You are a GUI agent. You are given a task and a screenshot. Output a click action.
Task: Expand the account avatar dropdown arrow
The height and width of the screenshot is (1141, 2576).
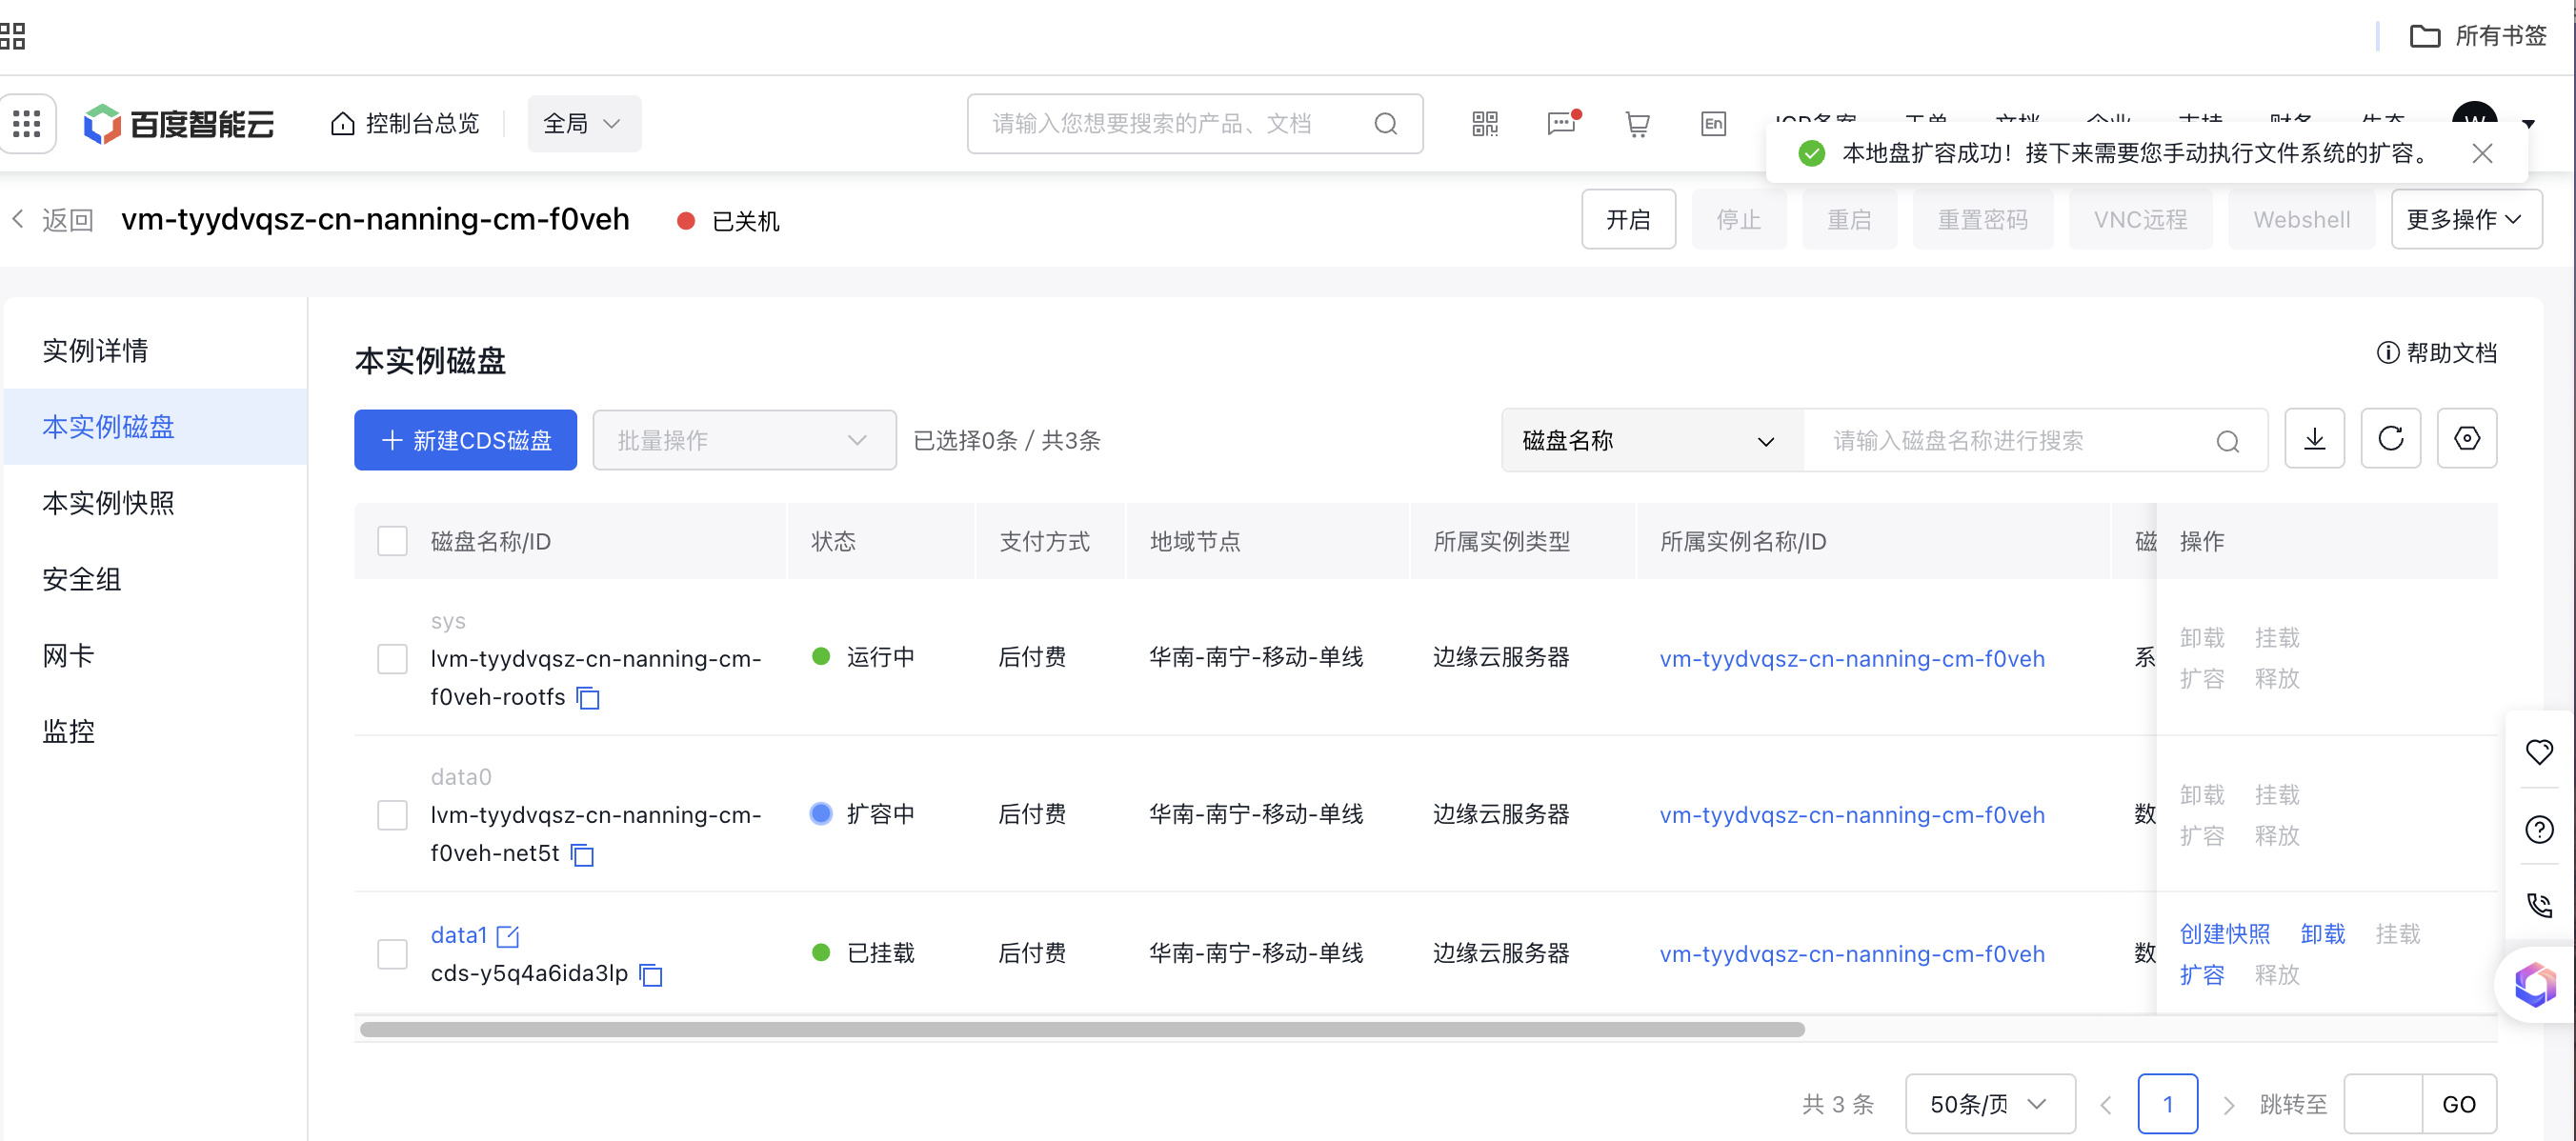[2528, 124]
